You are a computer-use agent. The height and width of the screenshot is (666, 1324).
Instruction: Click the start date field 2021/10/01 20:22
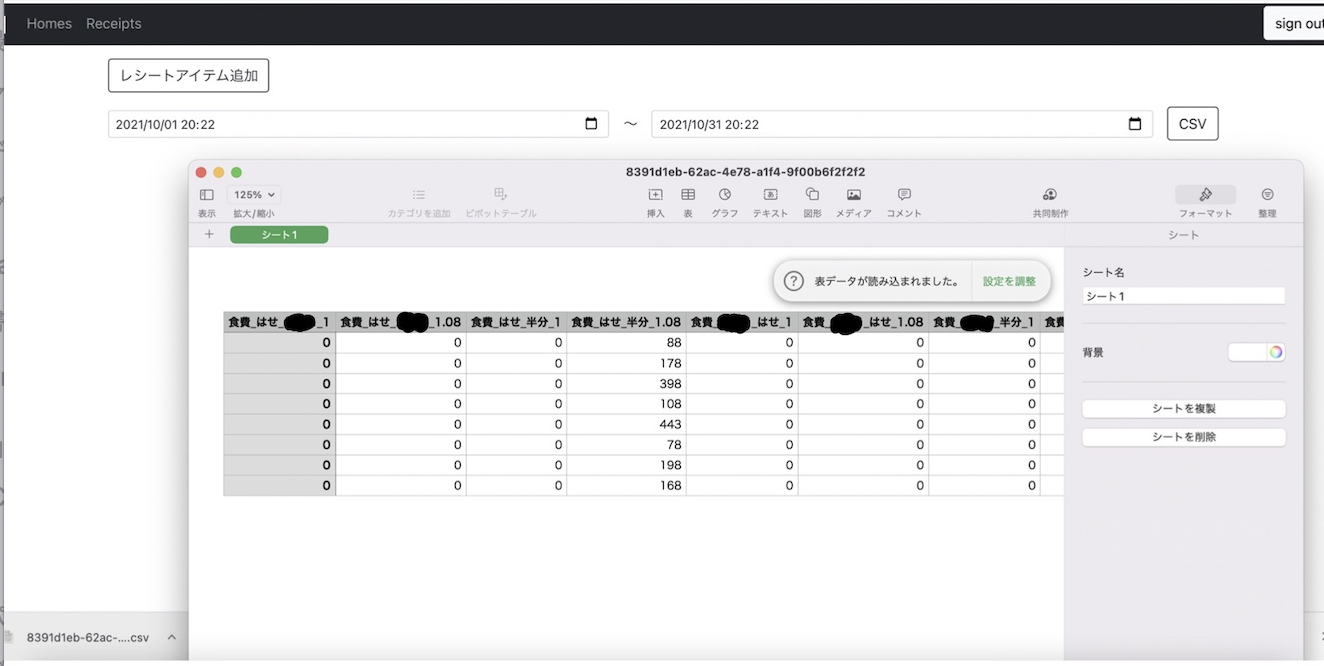pyautogui.click(x=358, y=124)
